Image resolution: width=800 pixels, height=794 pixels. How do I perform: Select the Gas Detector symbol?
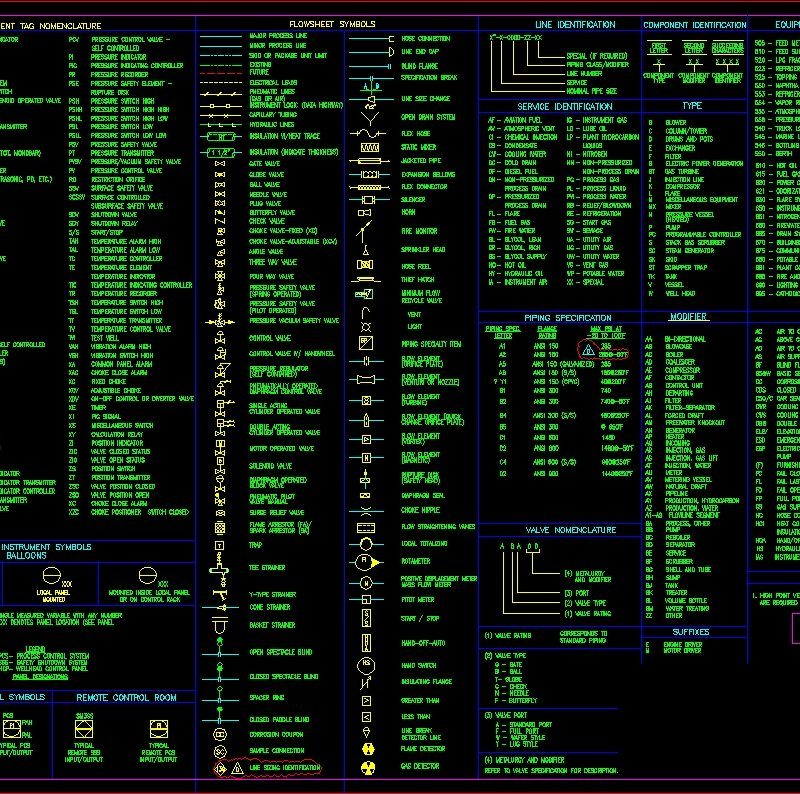click(366, 767)
